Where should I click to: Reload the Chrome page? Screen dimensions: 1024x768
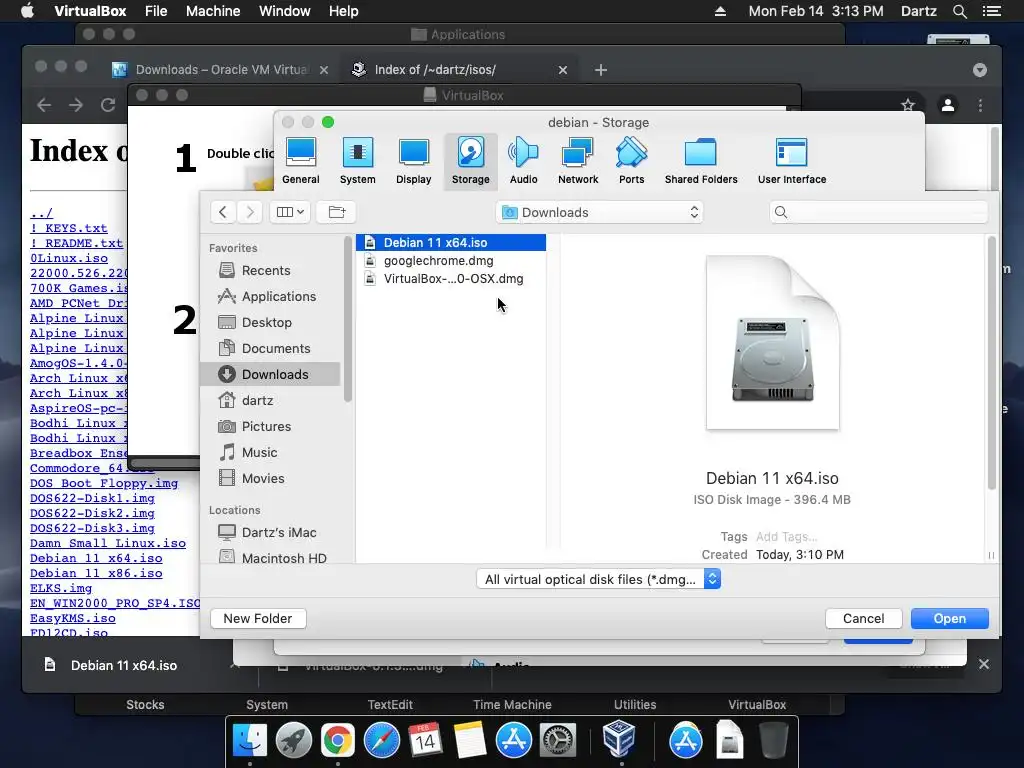point(108,105)
